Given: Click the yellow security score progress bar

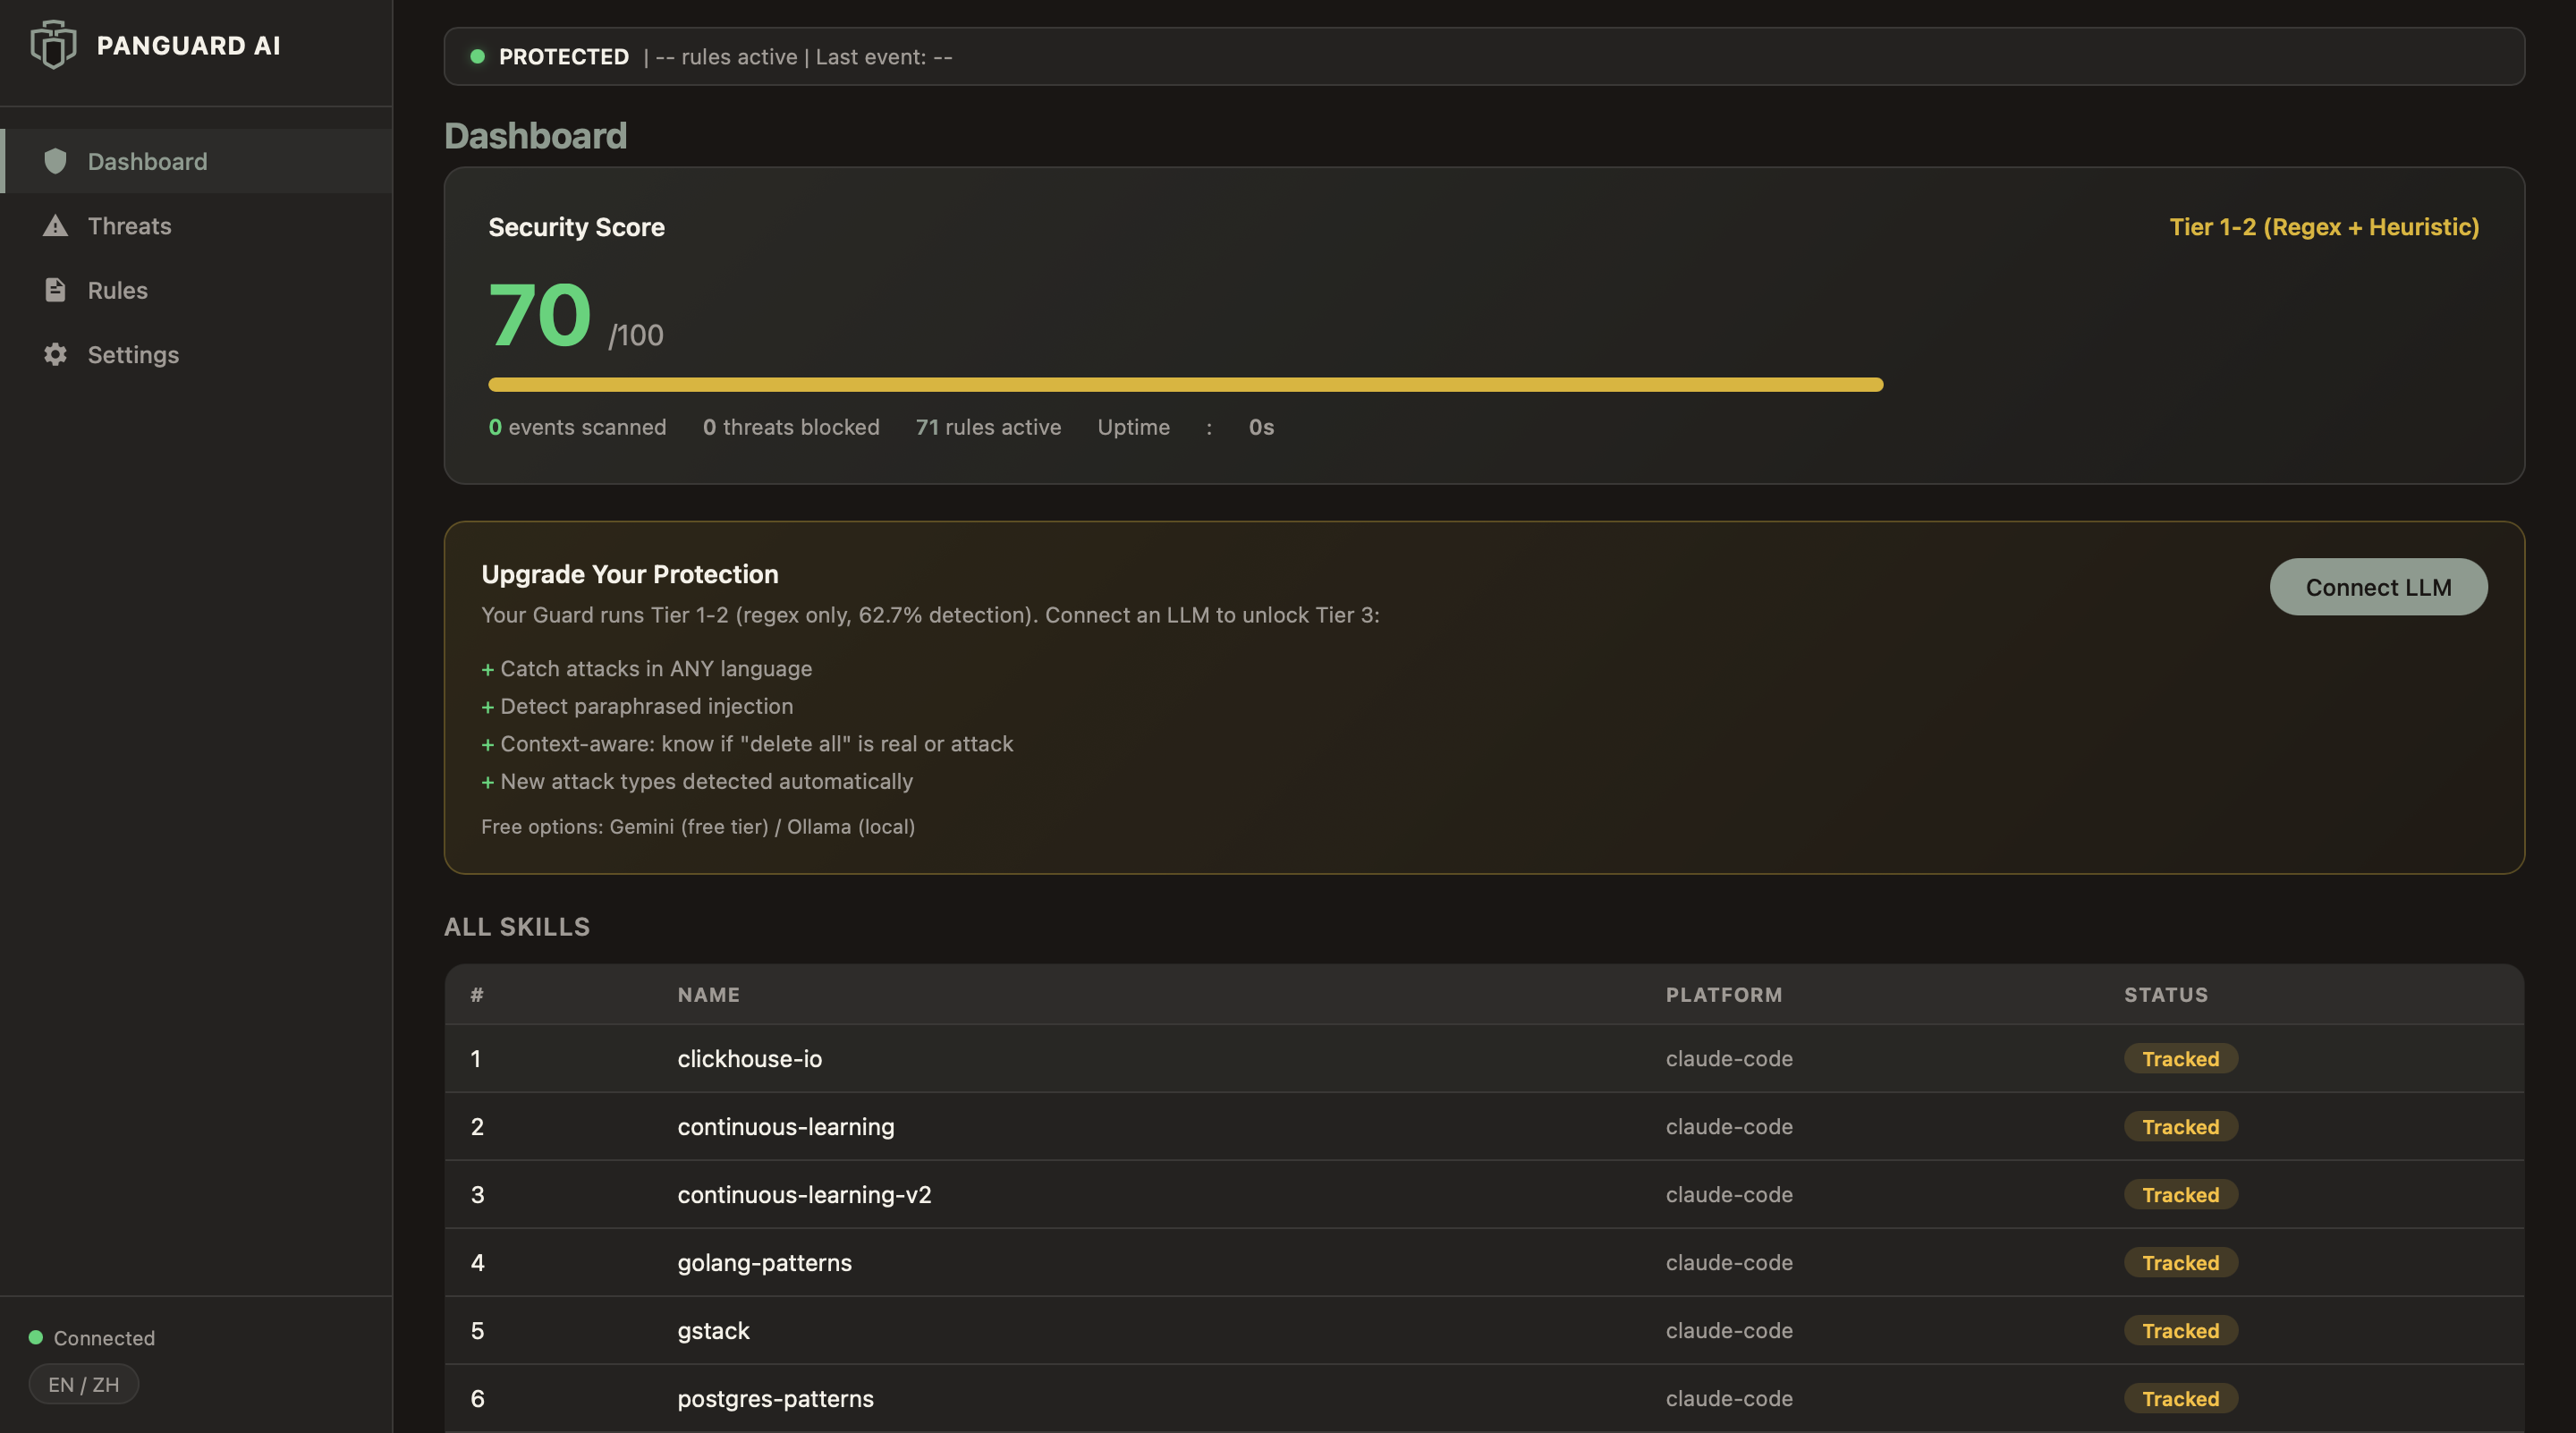Looking at the screenshot, I should coord(1185,384).
